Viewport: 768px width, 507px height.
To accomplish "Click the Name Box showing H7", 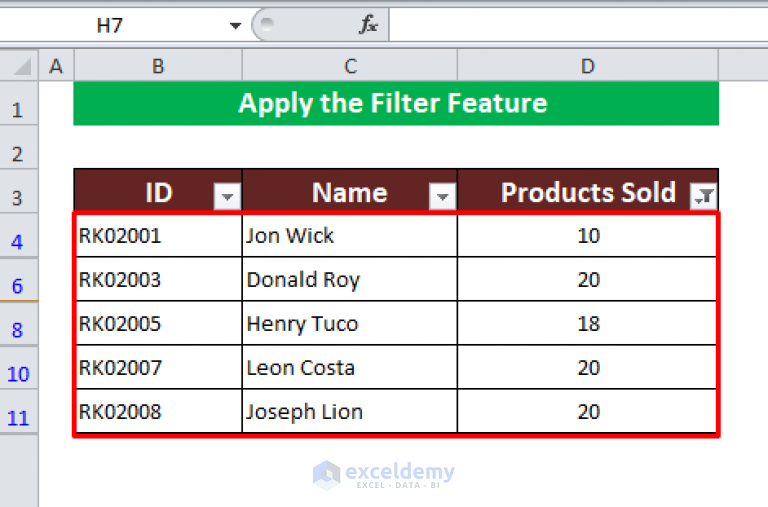I will click(110, 25).
